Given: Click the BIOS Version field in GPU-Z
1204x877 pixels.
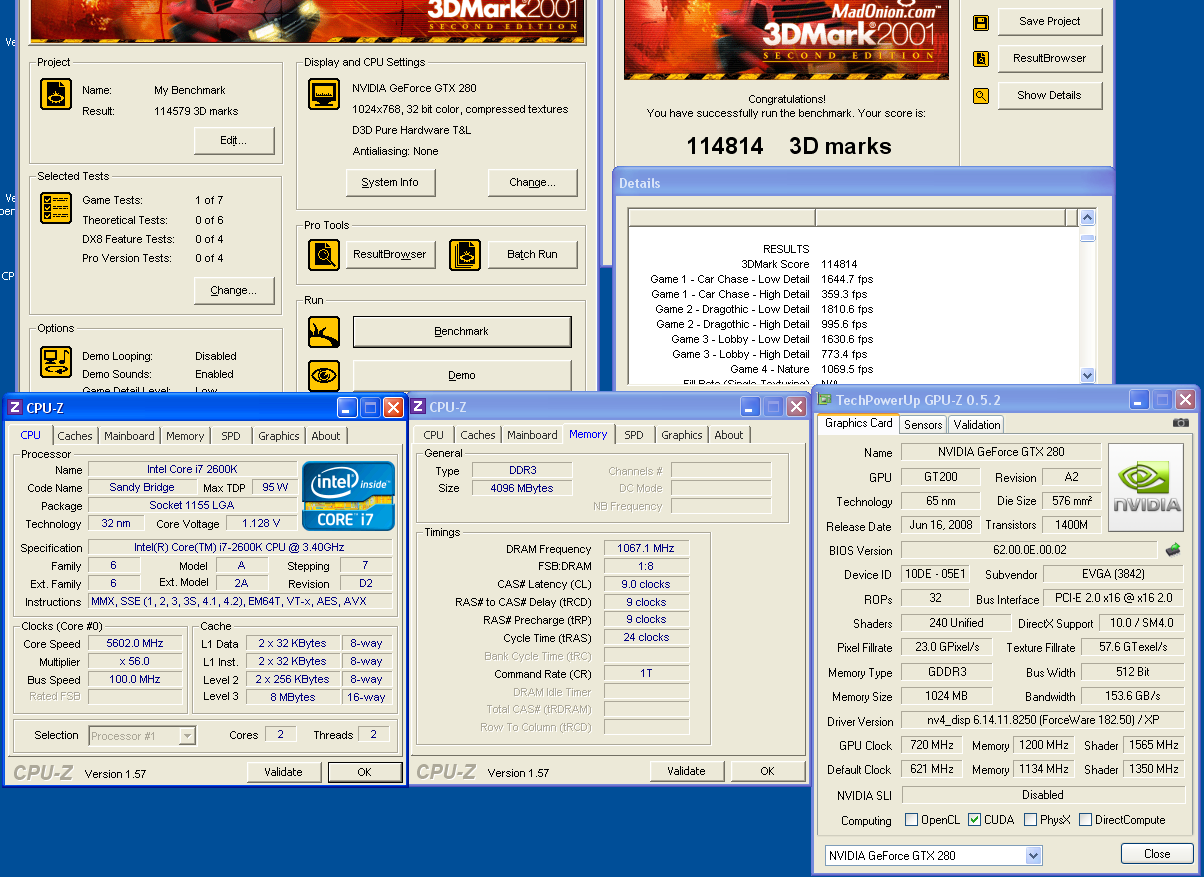Looking at the screenshot, I should pyautogui.click(x=1030, y=550).
